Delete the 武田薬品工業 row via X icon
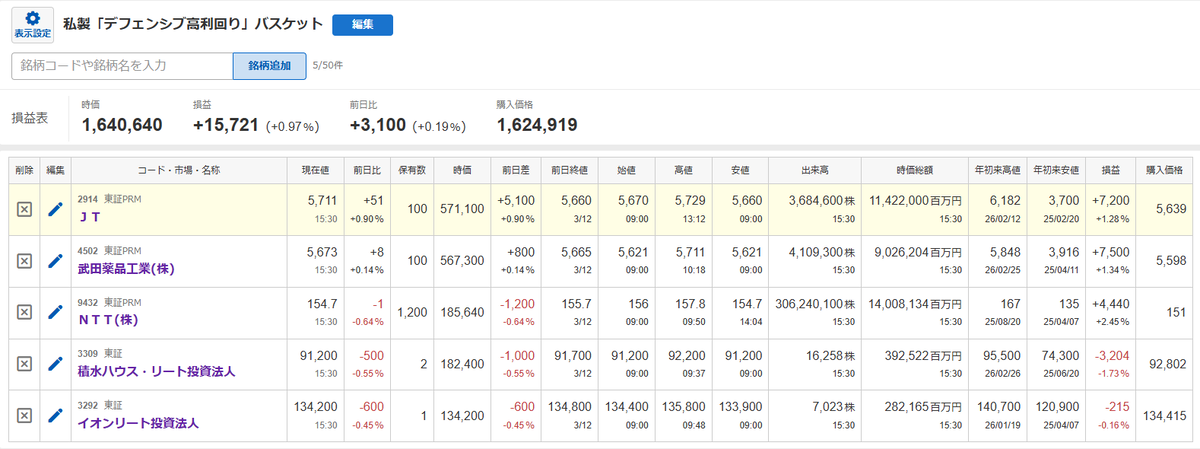Screen dimensions: 1200x449 [x=25, y=260]
